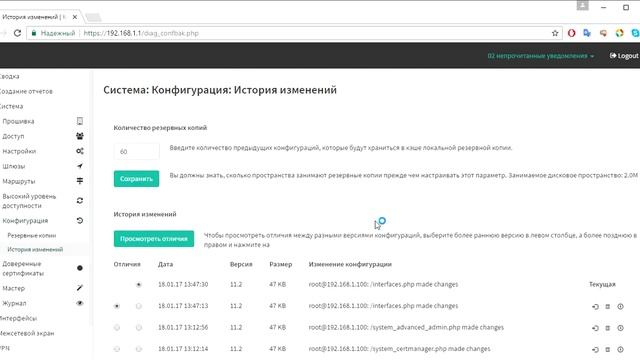
Task: Click the Журнал eye icon in sidebar
Action: 80,303
